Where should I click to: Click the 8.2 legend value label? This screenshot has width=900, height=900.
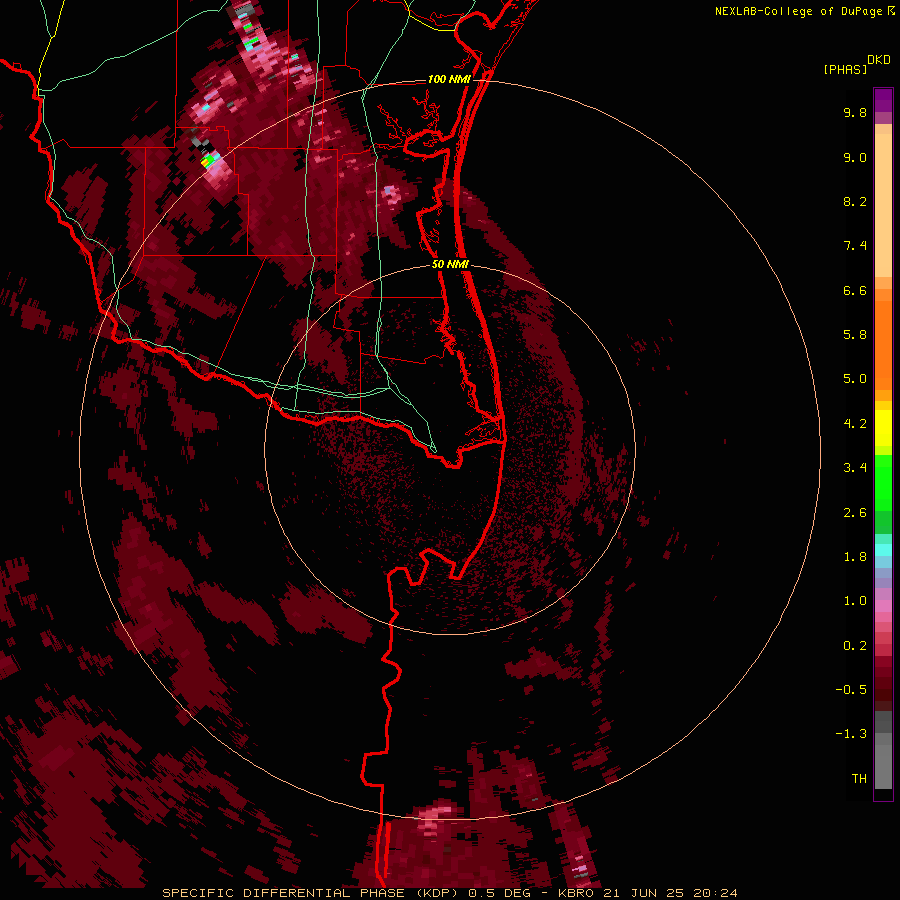pyautogui.click(x=855, y=201)
